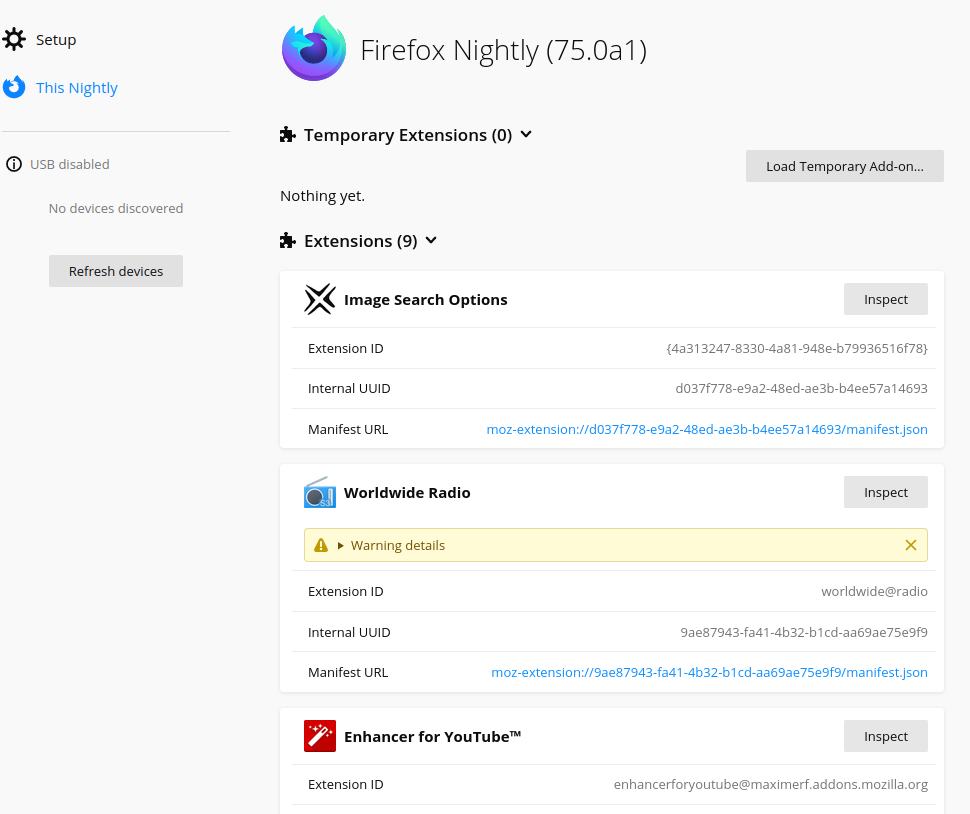Click the Firefox Nightly (75.0a1) title
Image resolution: width=970 pixels, height=814 pixels.
pyautogui.click(x=504, y=50)
